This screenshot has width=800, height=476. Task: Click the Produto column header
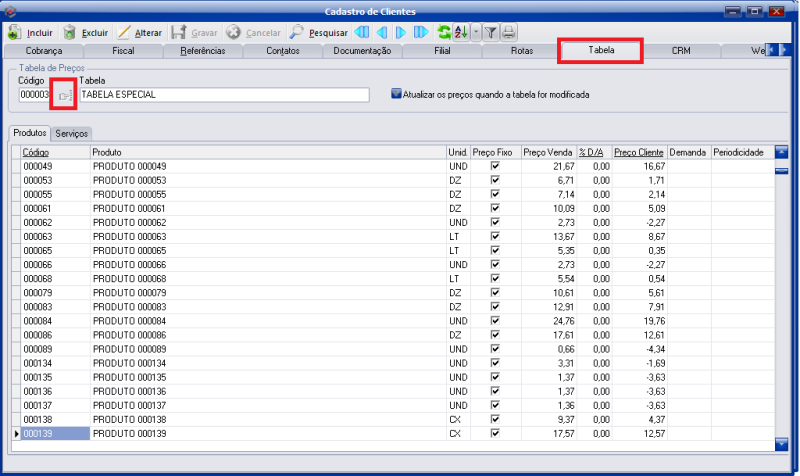[x=268, y=153]
